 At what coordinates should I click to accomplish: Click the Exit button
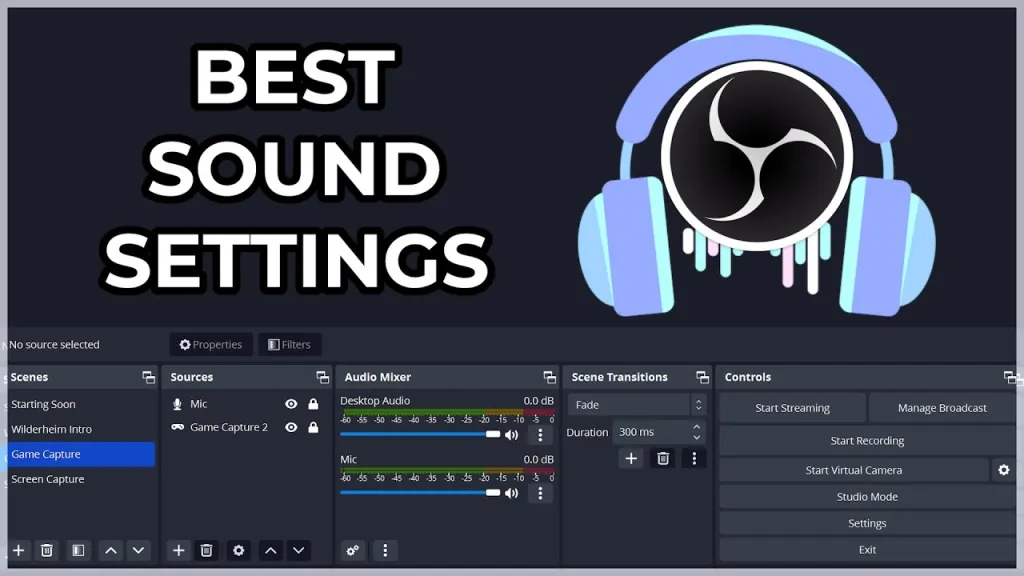click(x=867, y=550)
